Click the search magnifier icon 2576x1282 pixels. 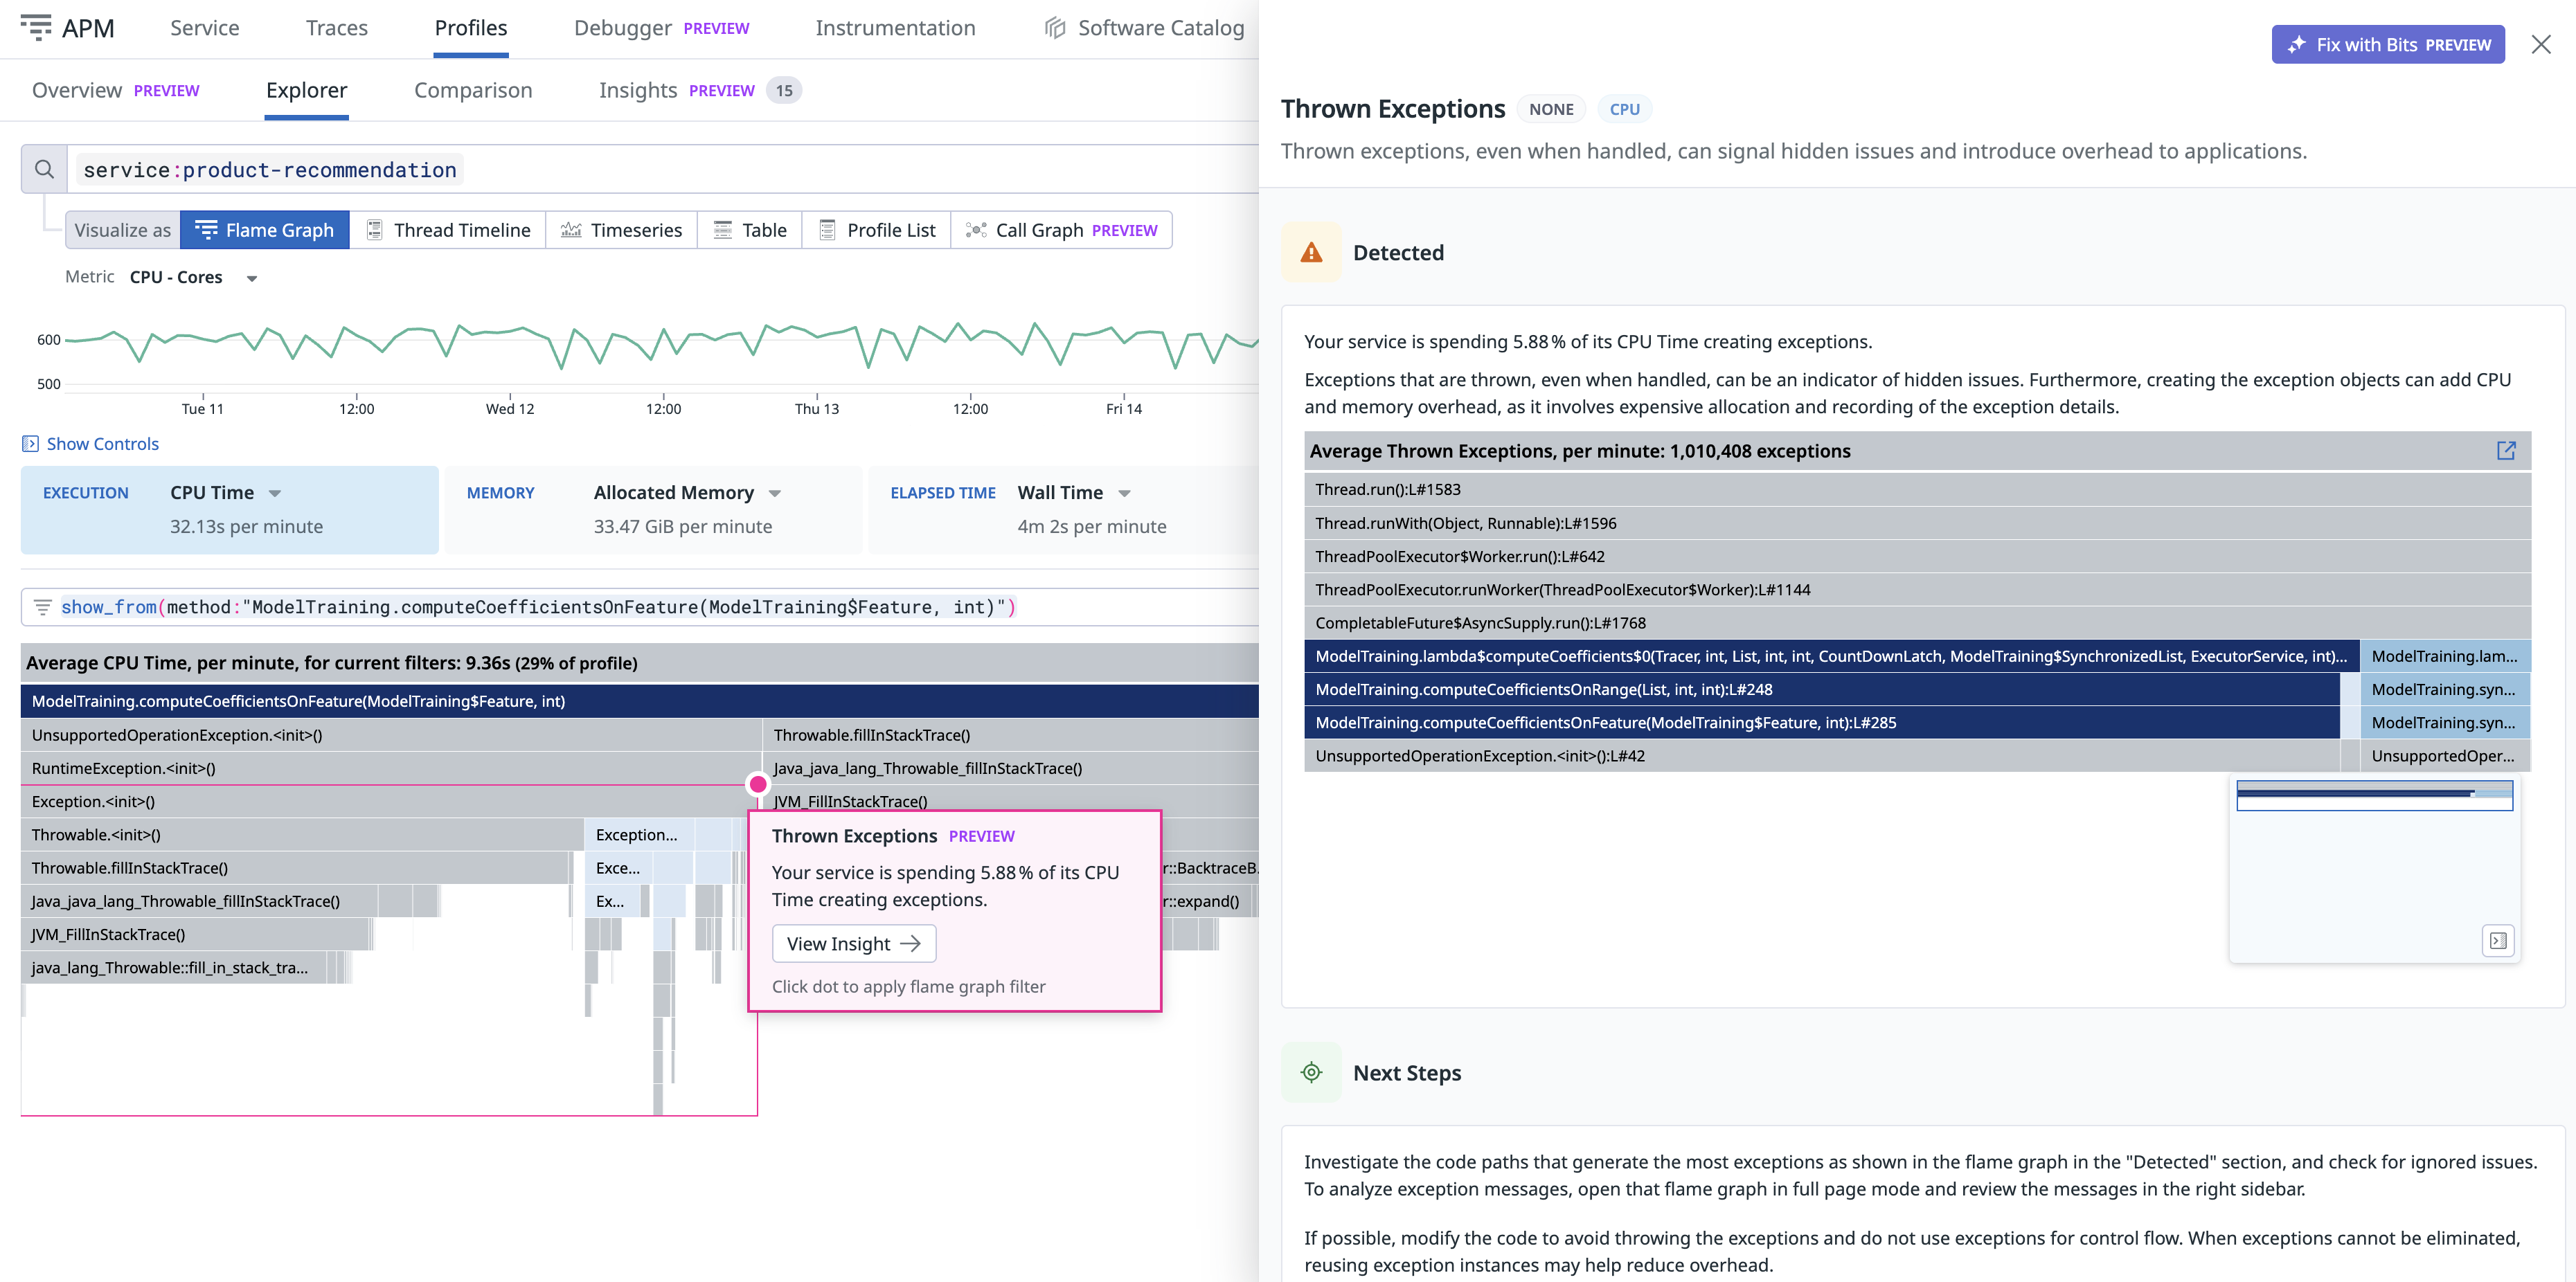(44, 169)
